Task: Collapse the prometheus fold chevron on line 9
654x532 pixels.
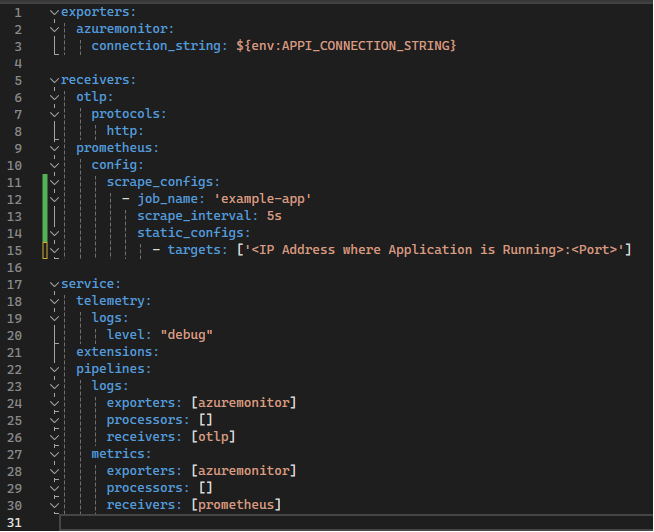Action: pos(54,149)
